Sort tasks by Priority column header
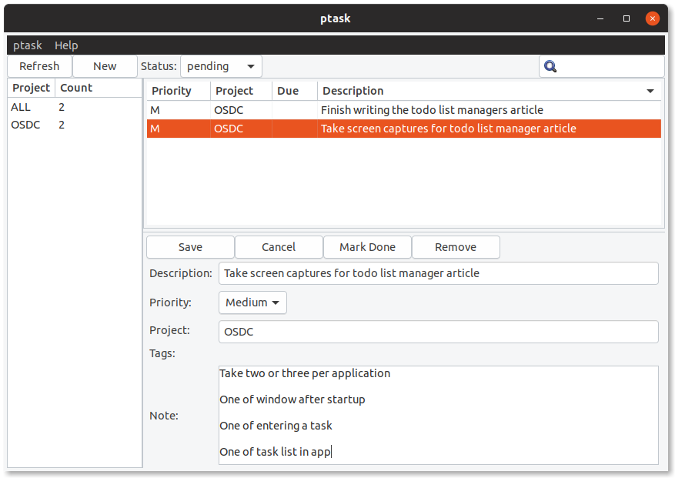Screen dimensions: 675x478 click(176, 91)
